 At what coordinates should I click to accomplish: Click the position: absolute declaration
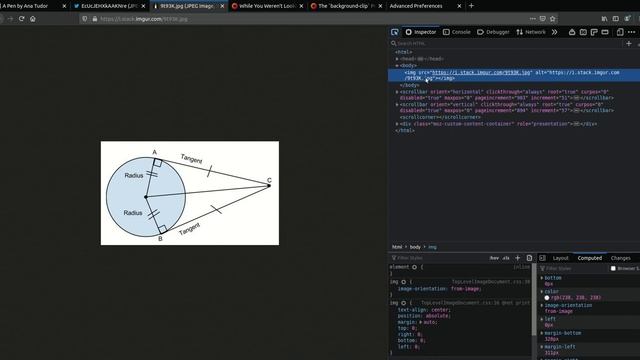tap(424, 316)
